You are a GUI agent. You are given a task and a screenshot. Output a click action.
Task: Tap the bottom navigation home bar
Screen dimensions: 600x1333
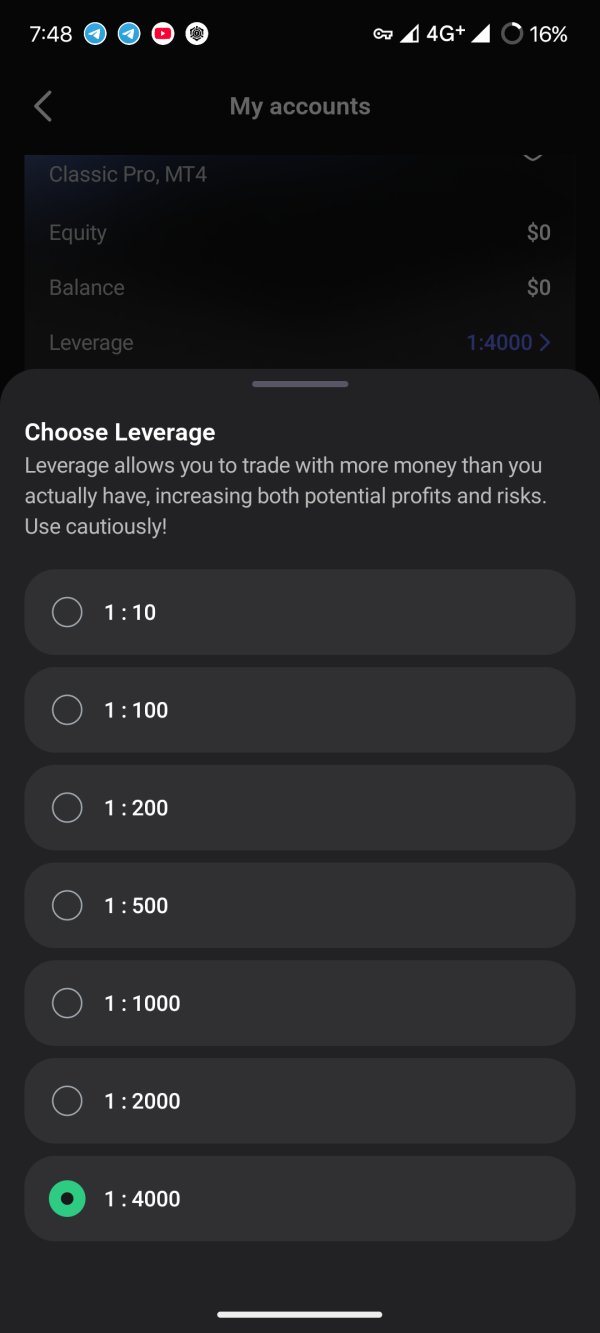point(300,1314)
